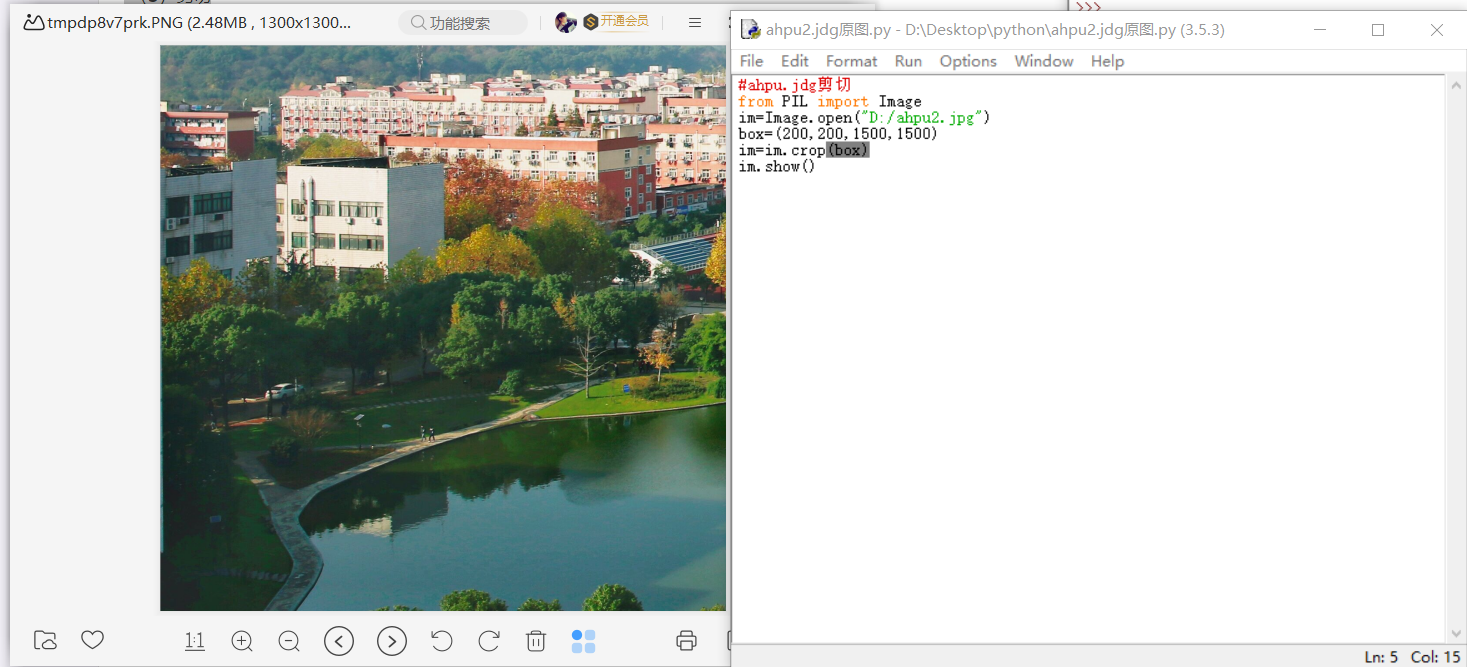This screenshot has width=1467, height=667.
Task: Open the Window menu in IDLE
Action: point(1044,61)
